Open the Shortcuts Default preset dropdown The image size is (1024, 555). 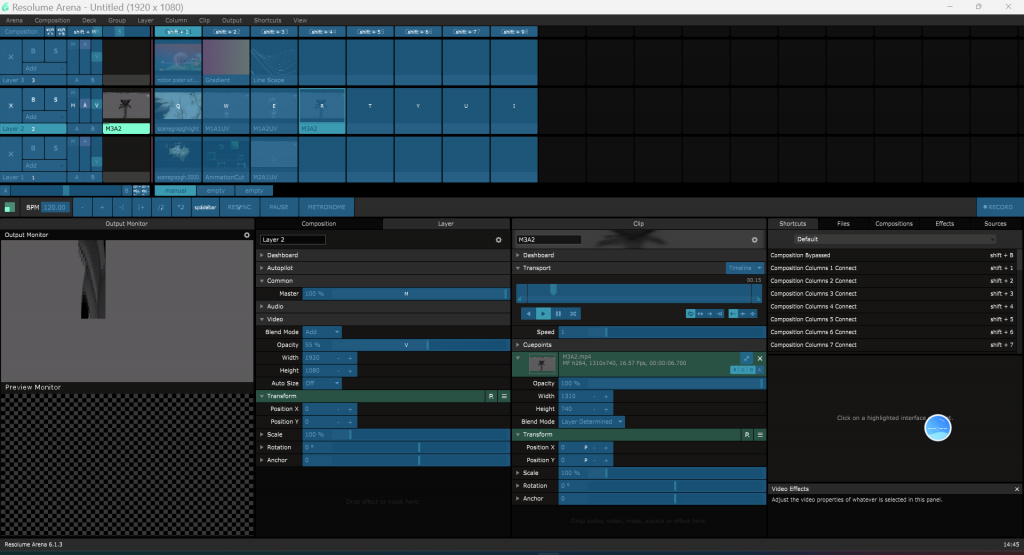point(895,240)
